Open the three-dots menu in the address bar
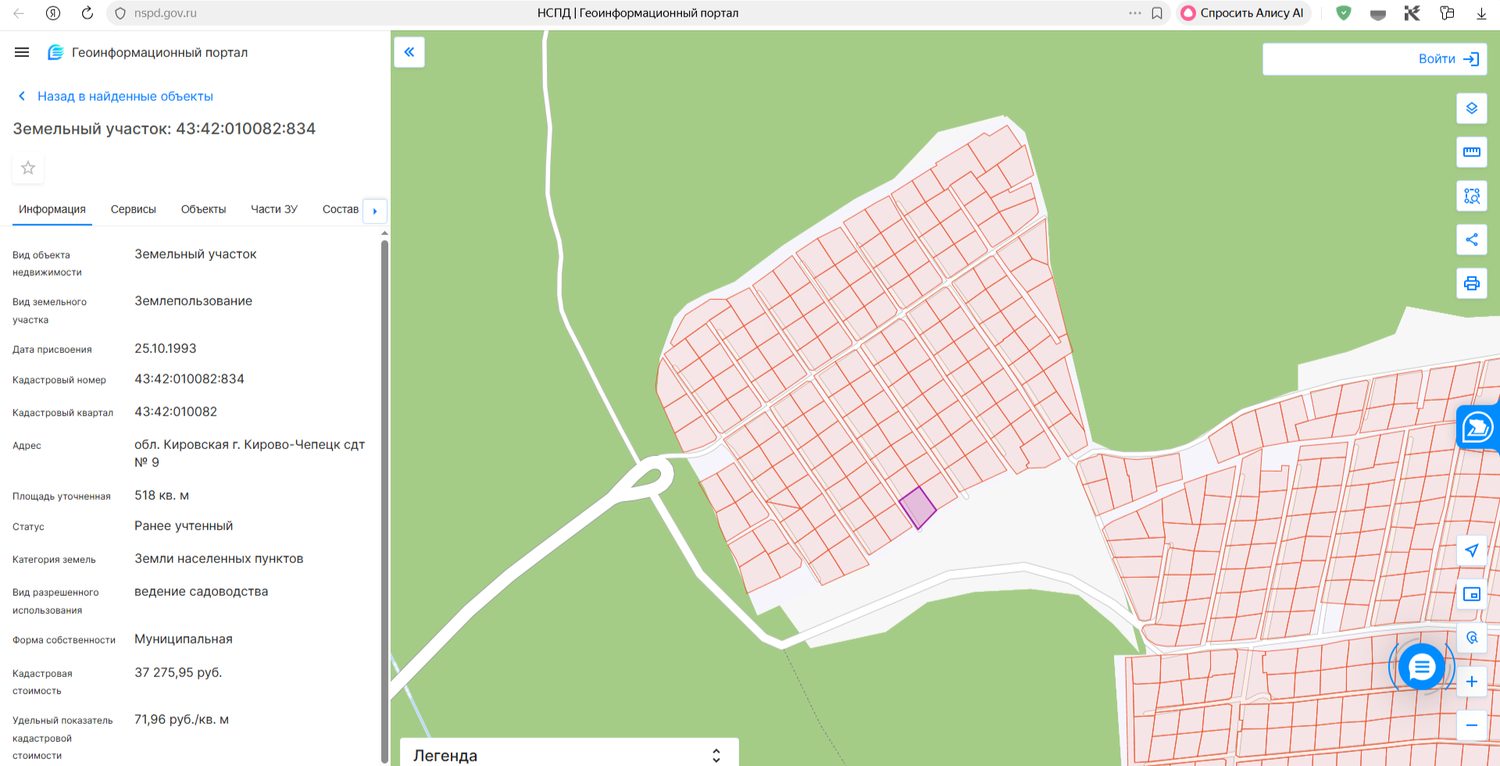 (x=1134, y=14)
